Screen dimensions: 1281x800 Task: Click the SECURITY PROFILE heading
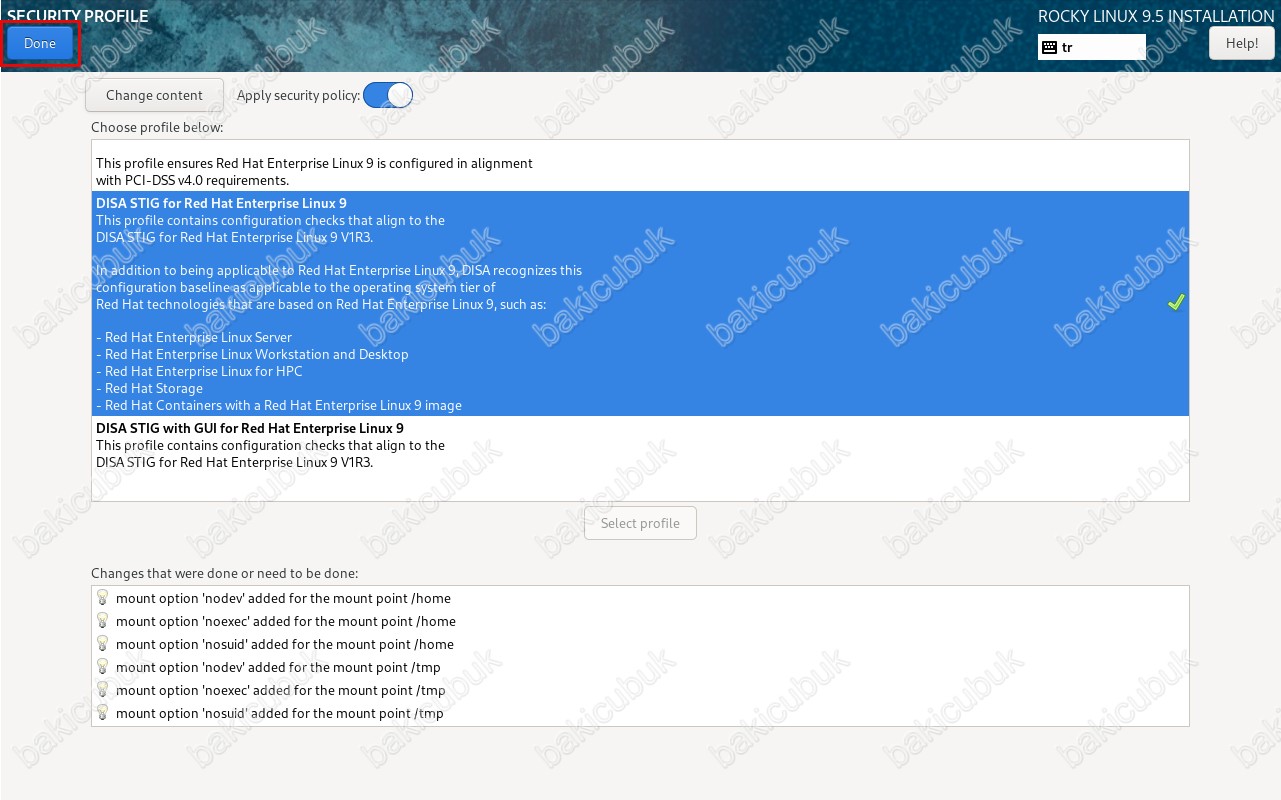pyautogui.click(x=78, y=16)
